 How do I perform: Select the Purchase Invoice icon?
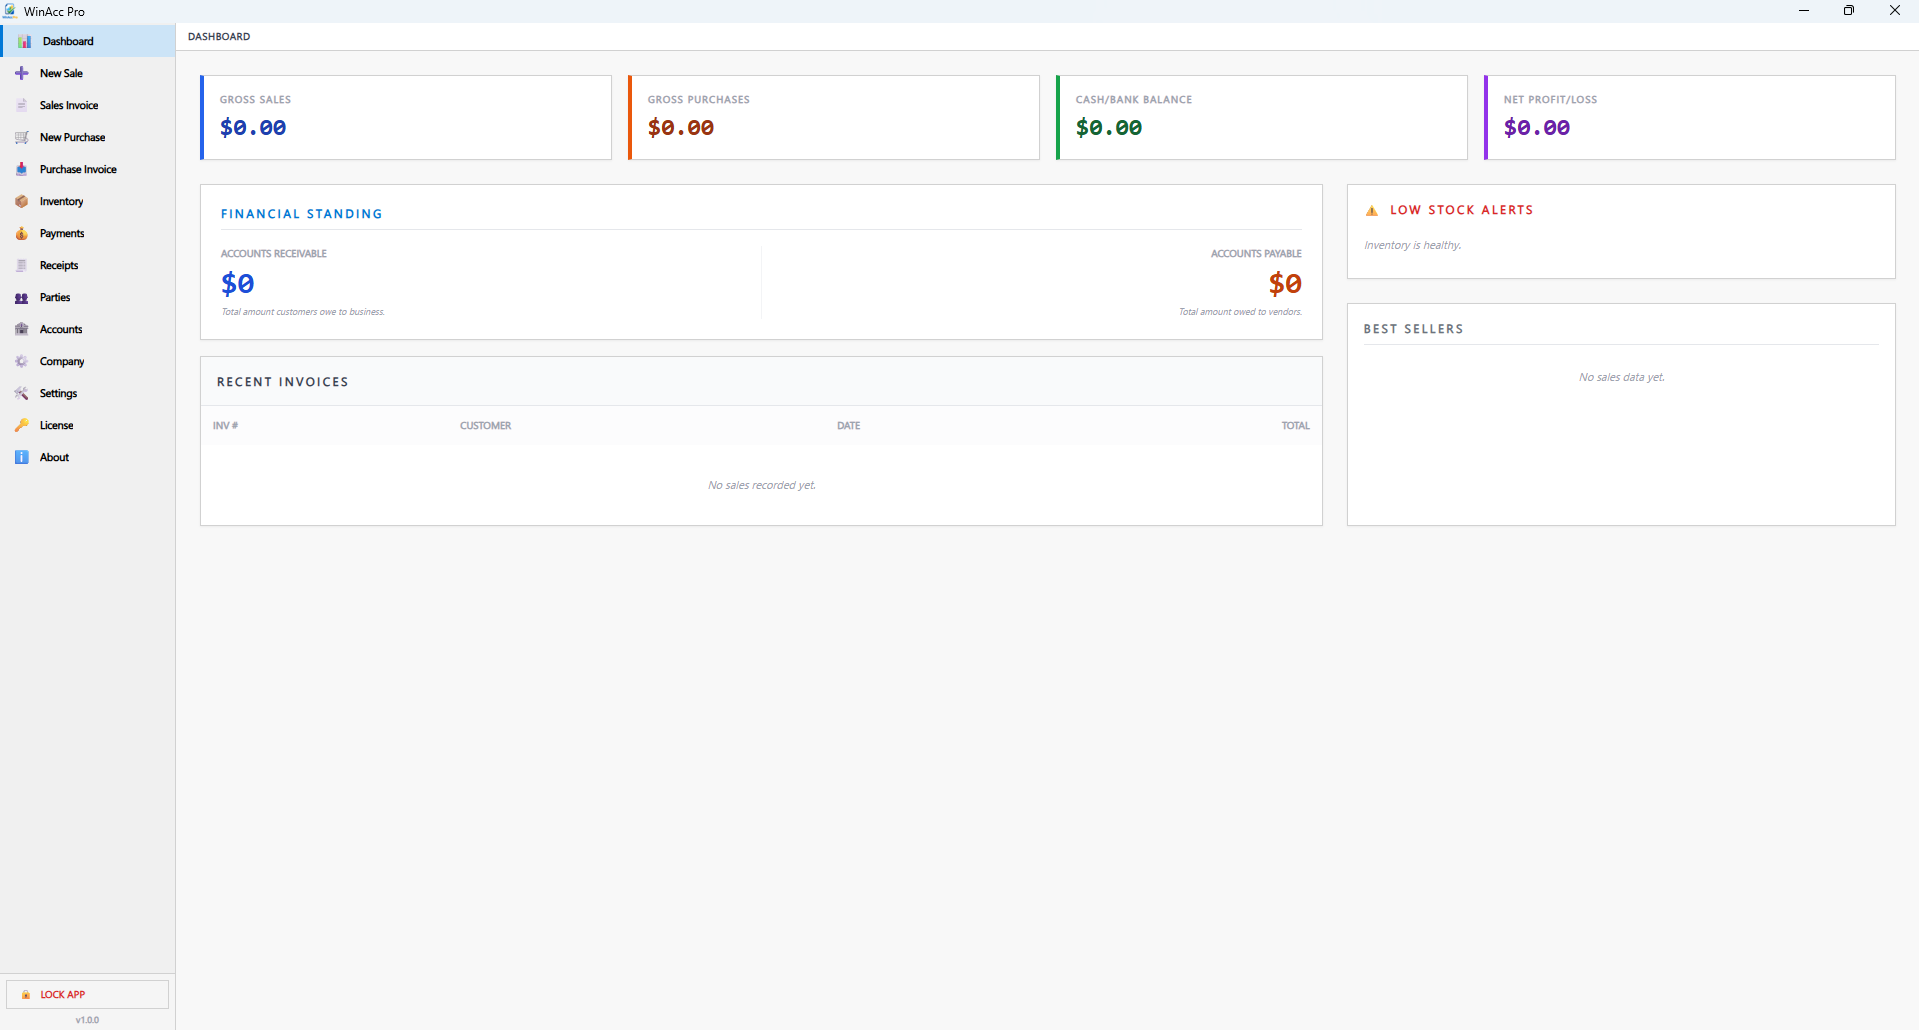point(21,169)
